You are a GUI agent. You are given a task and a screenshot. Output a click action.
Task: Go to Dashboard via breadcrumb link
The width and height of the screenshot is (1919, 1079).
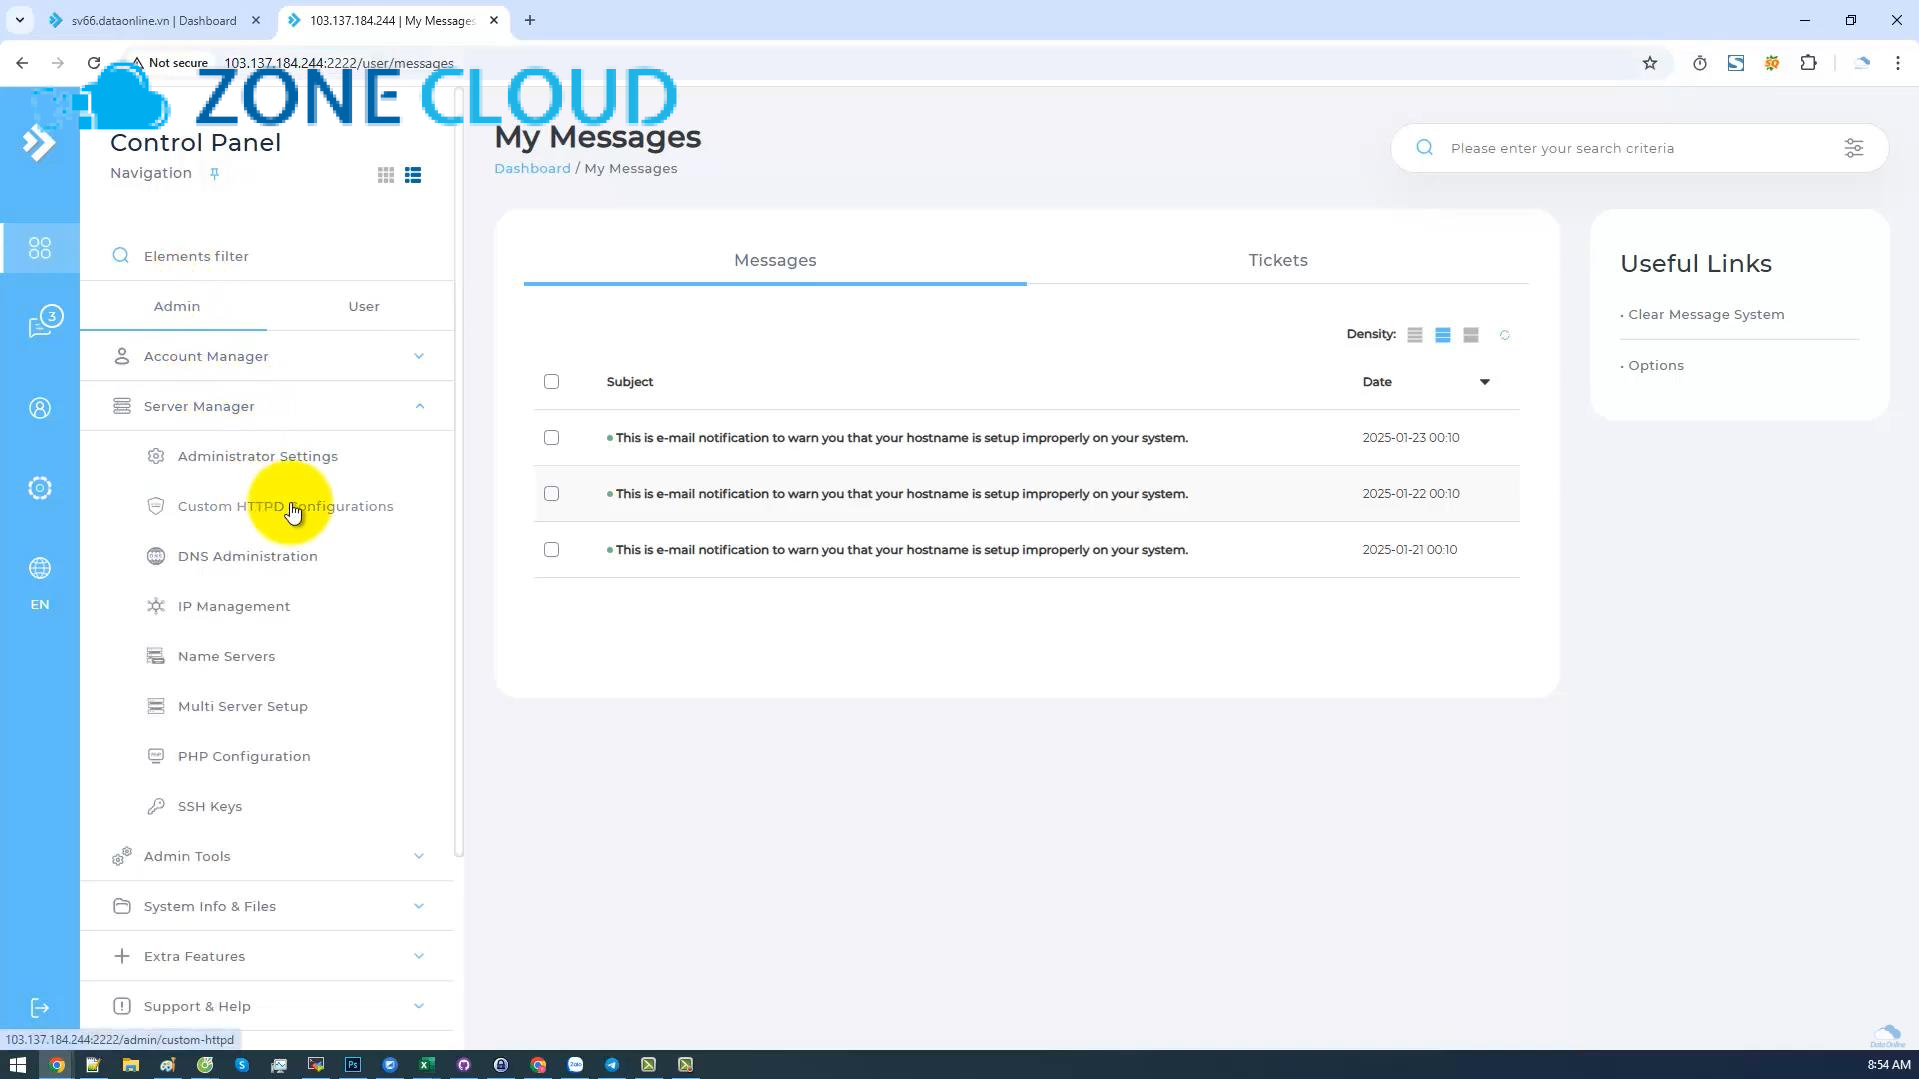(532, 168)
